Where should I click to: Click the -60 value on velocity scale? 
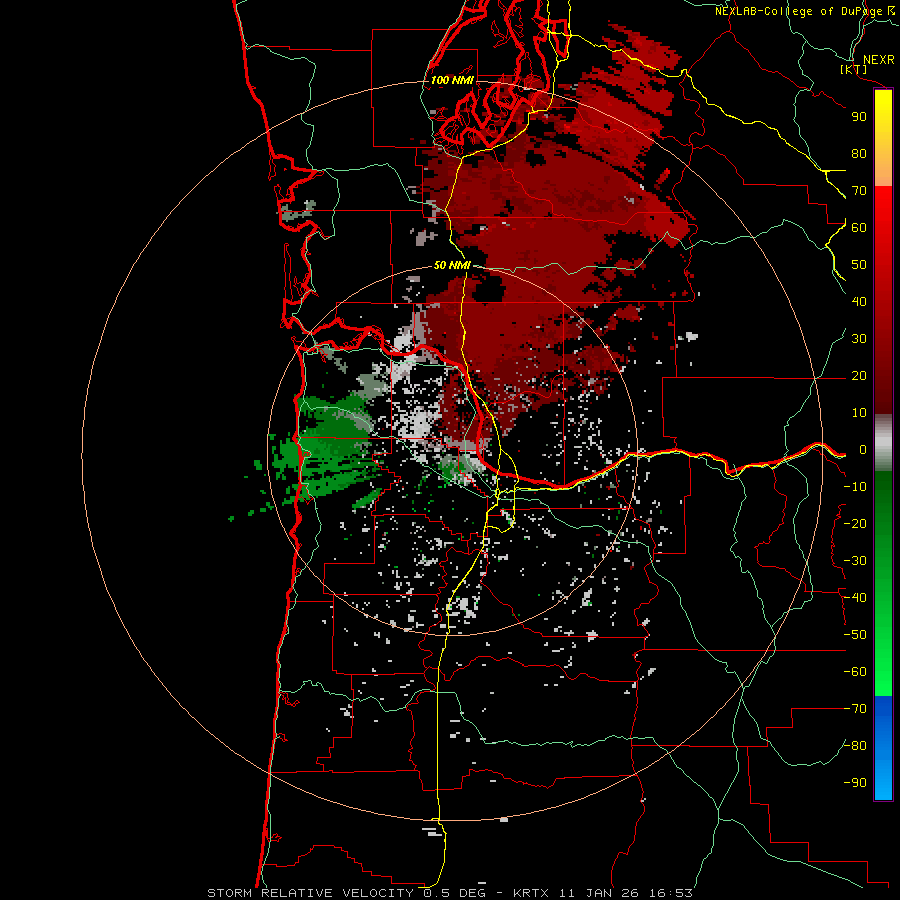(x=855, y=672)
